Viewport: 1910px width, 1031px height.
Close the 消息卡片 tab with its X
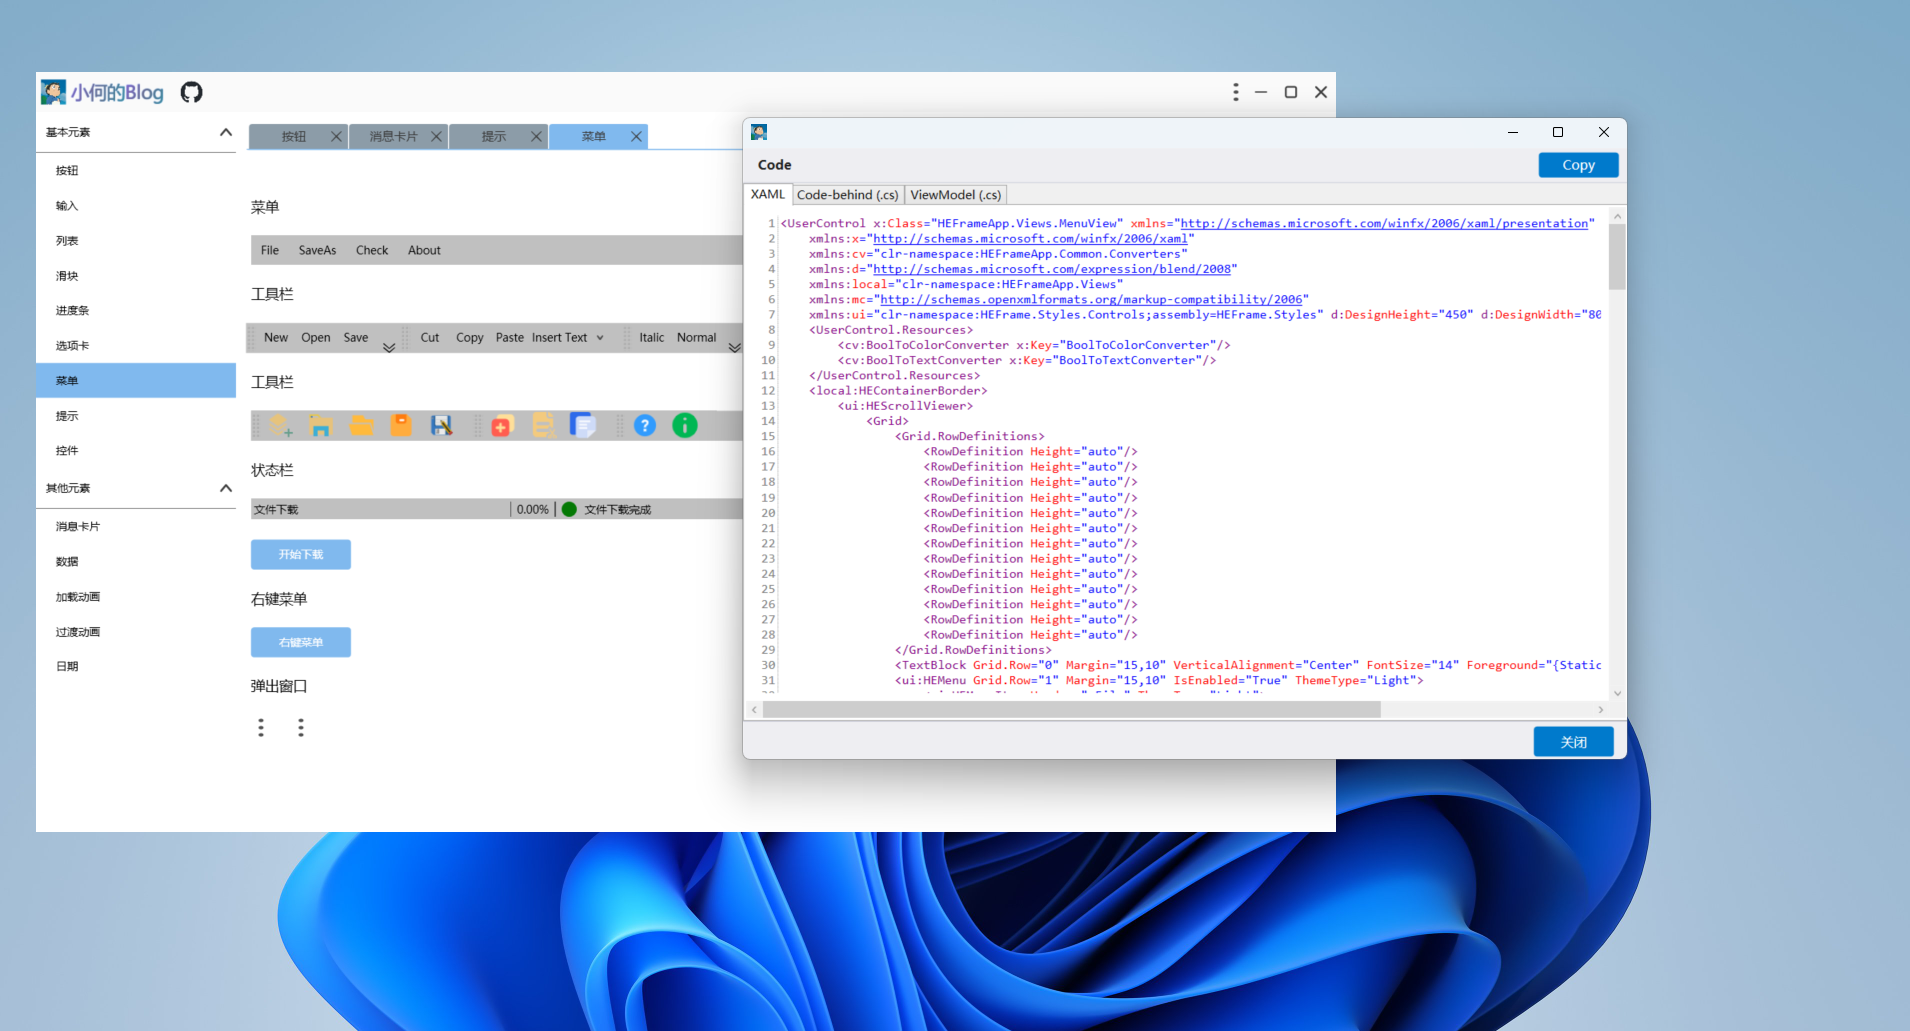pos(436,137)
